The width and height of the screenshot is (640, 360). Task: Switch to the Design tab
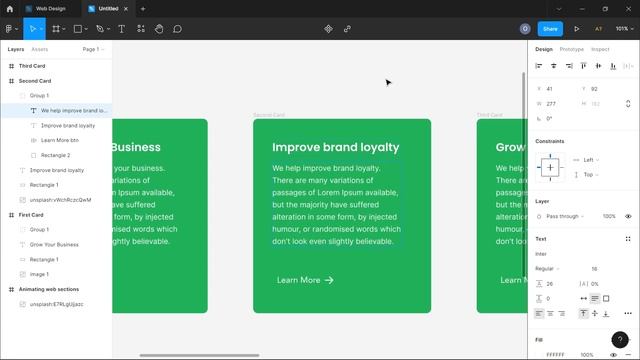click(544, 49)
